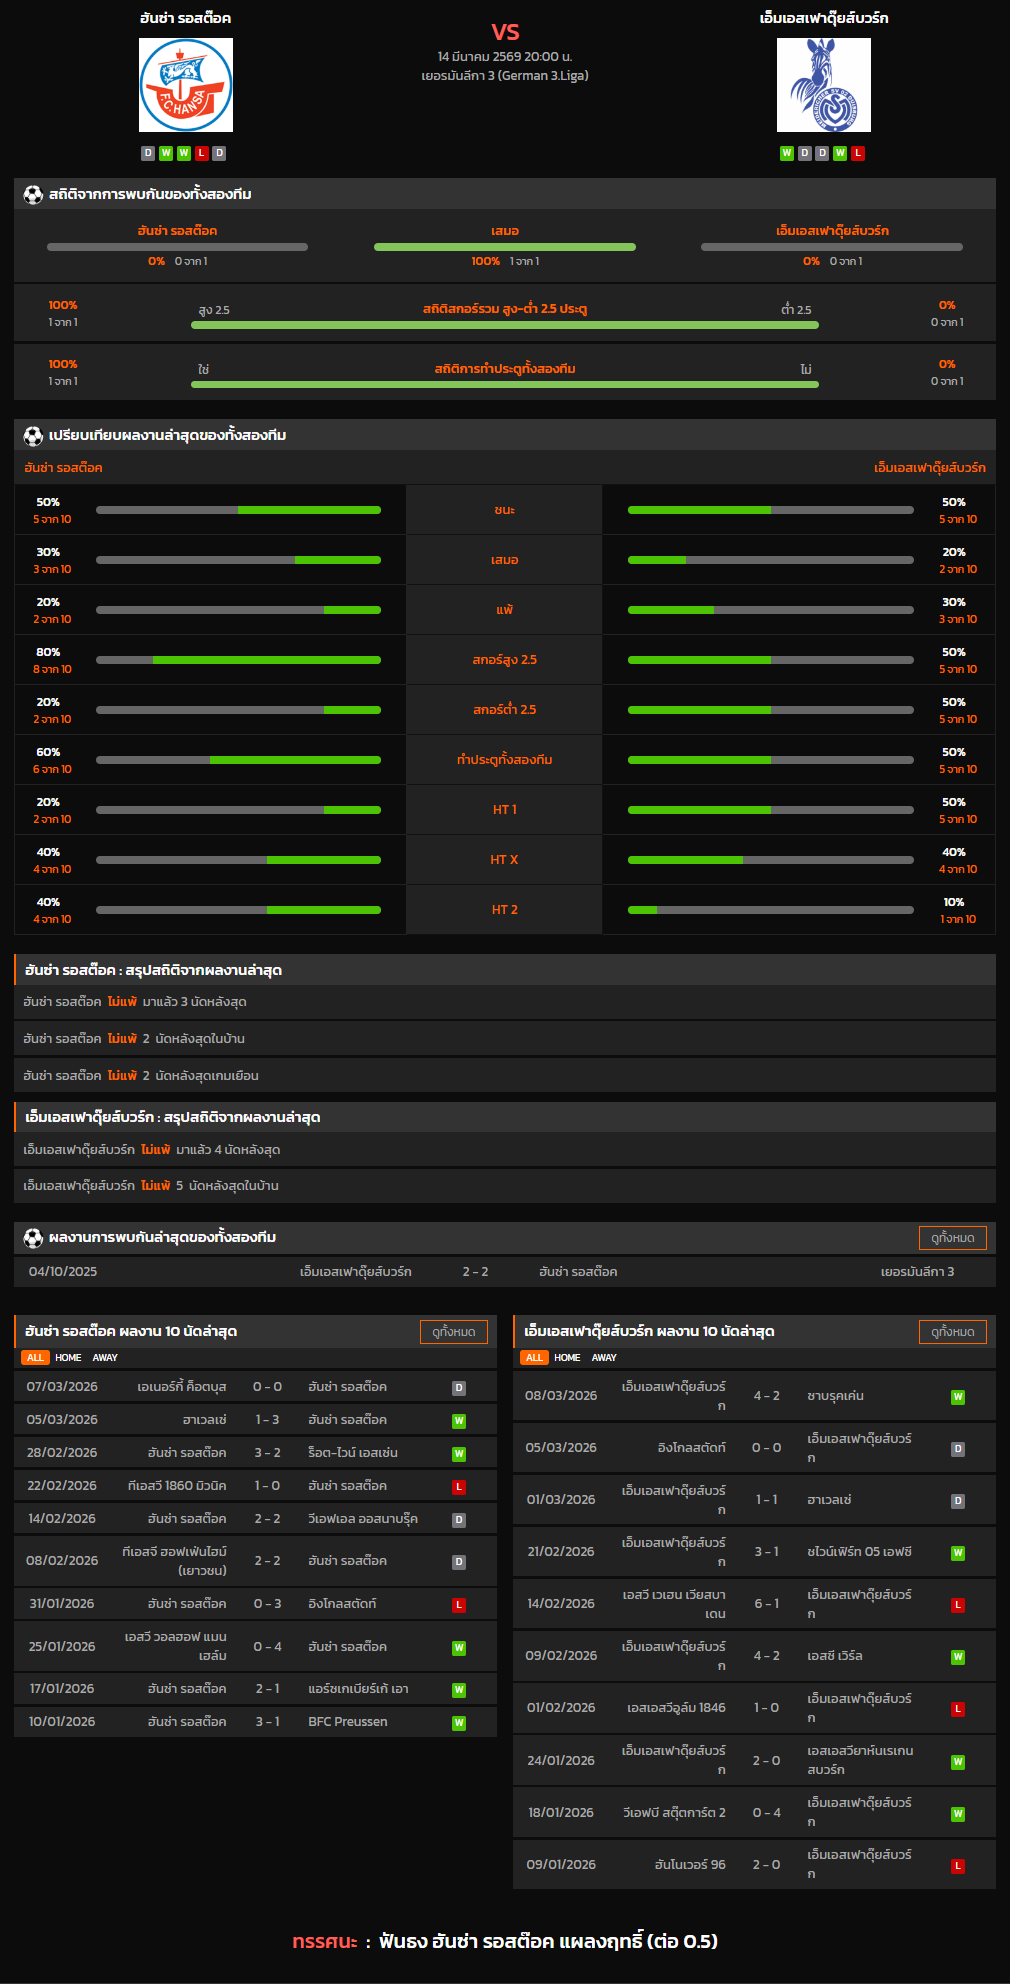Screen dimensions: 1010x1984
Task: Click the Hansa Rostock team logo
Action: point(186,85)
